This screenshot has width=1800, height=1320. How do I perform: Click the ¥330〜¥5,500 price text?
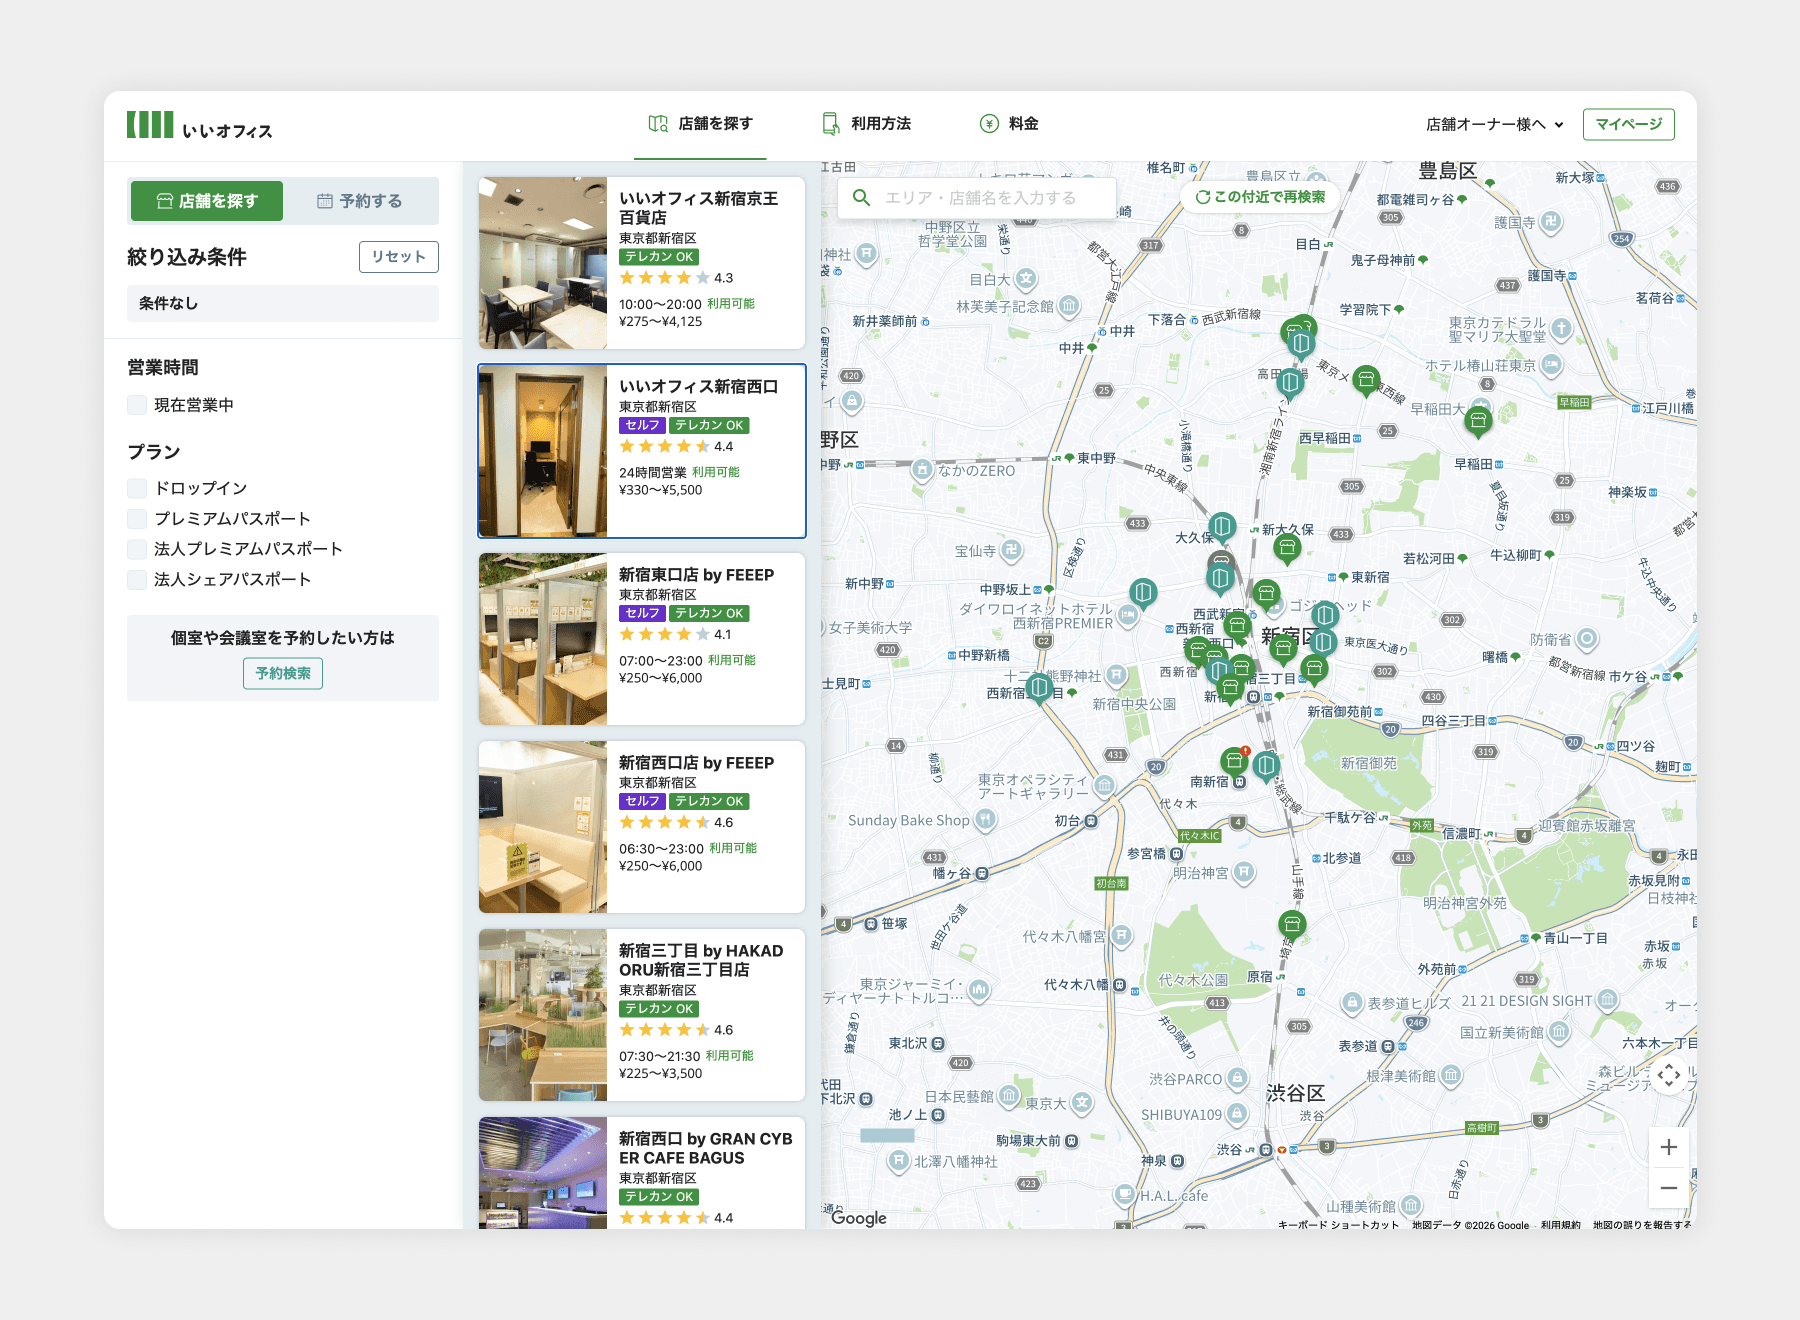[x=660, y=490]
